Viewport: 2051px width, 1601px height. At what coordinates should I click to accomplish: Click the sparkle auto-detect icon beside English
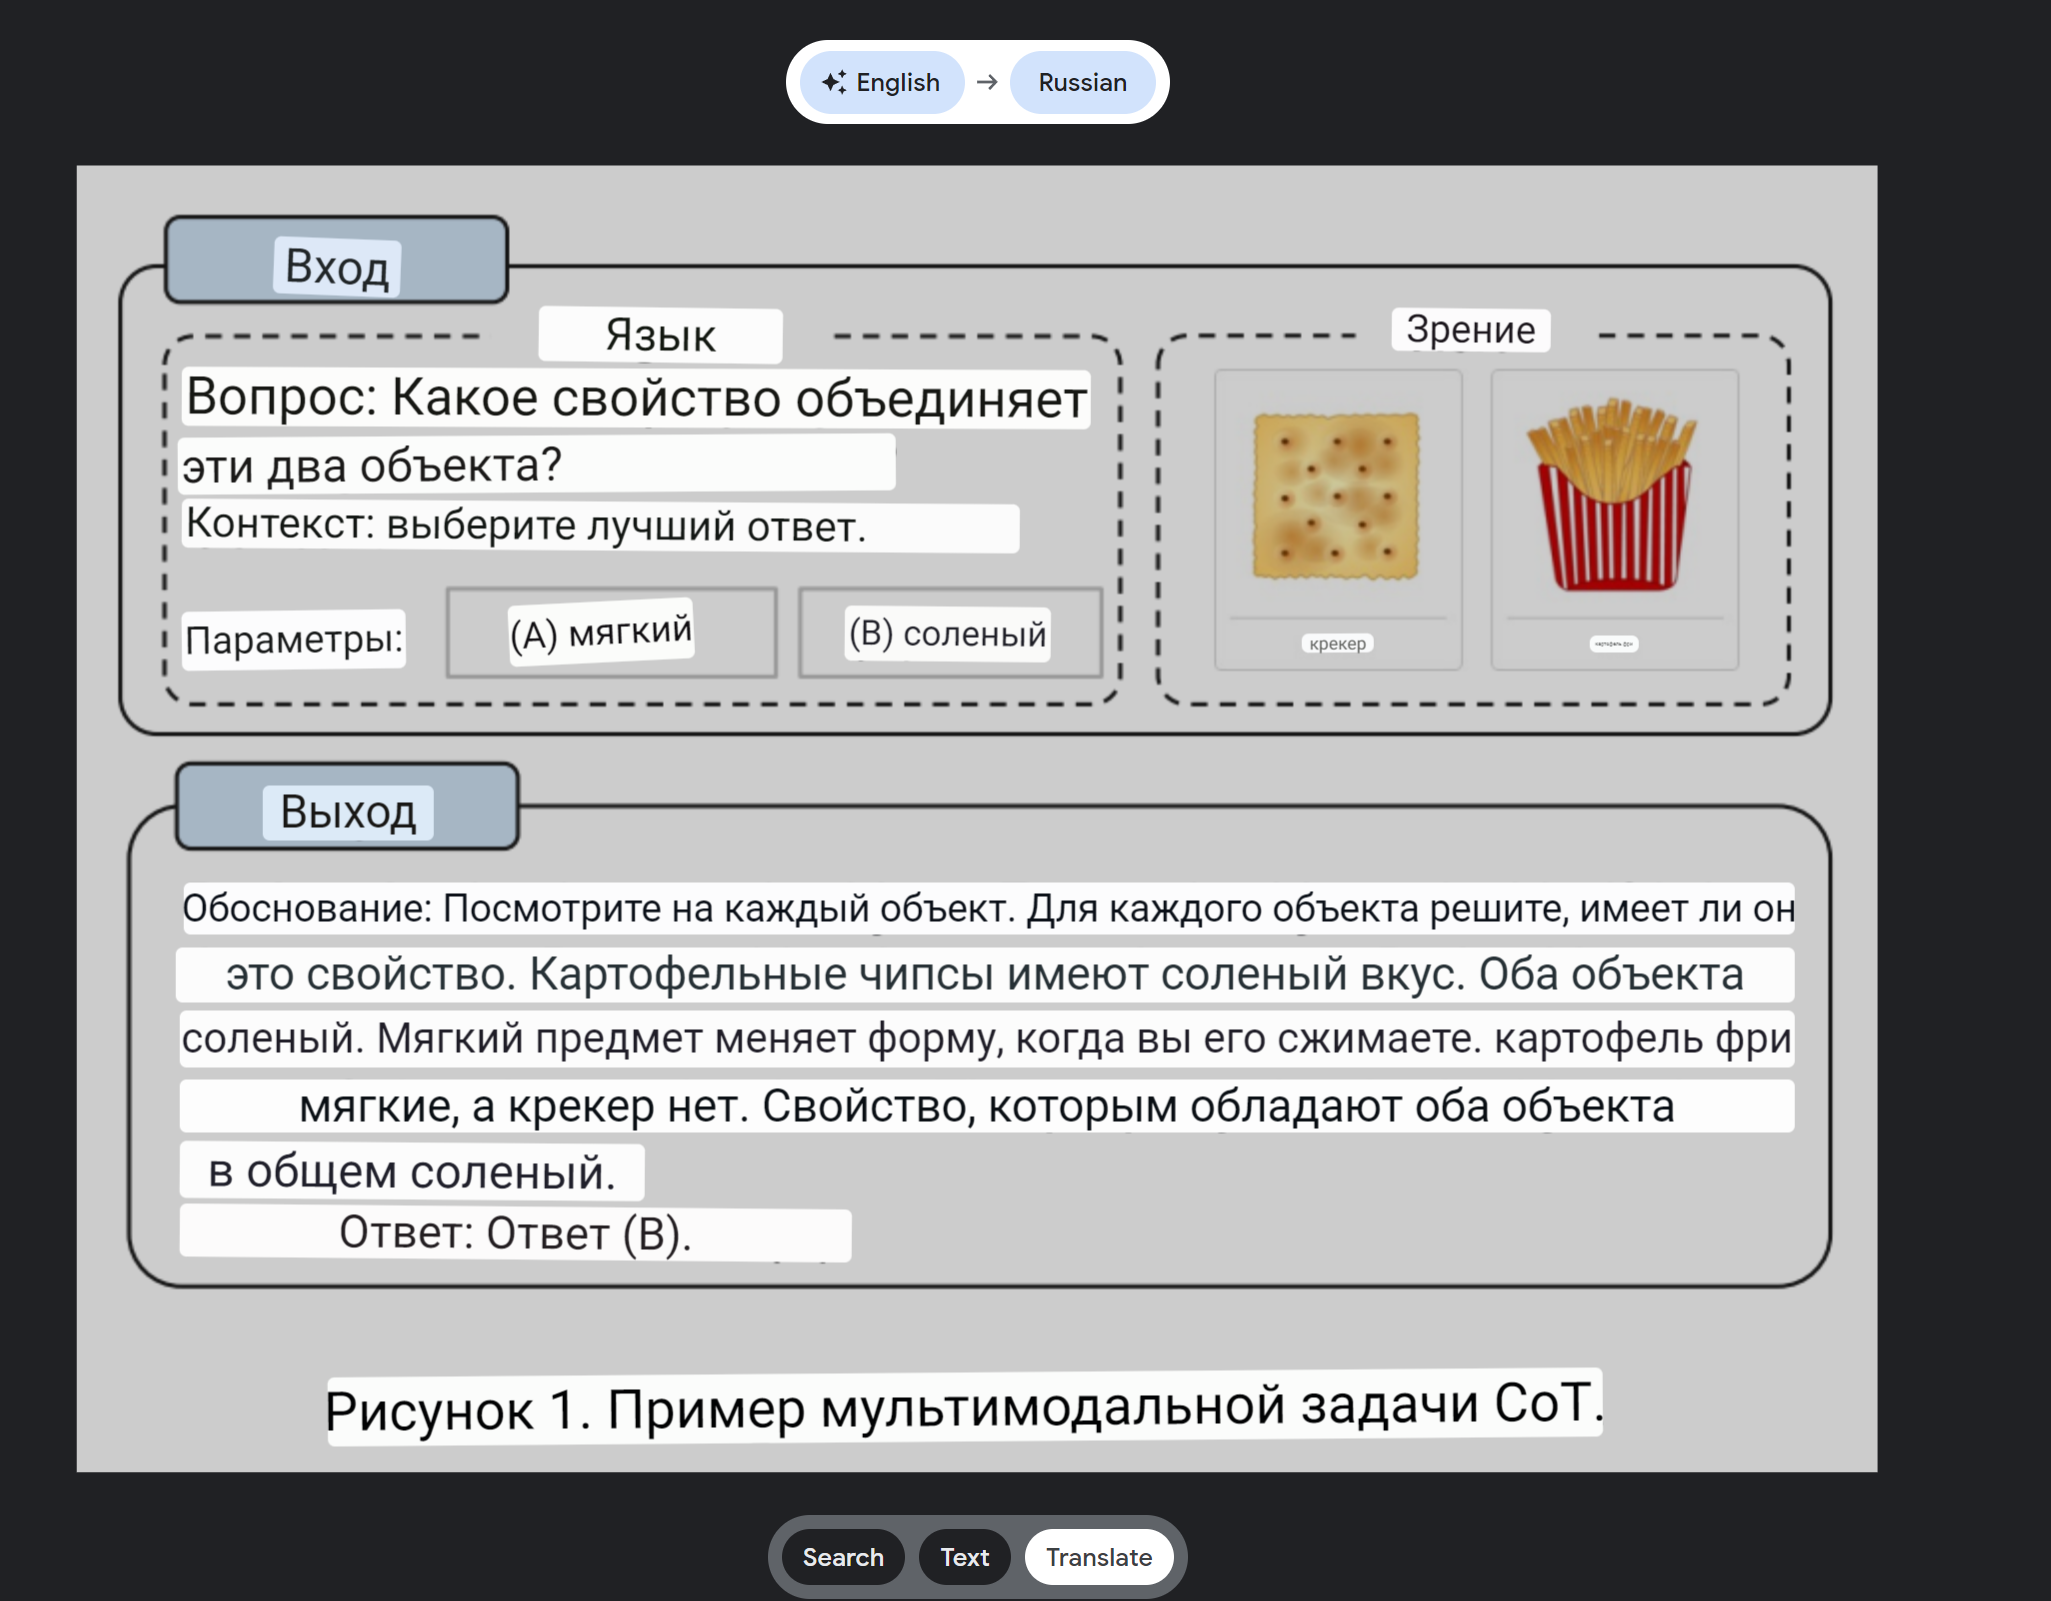[x=833, y=82]
